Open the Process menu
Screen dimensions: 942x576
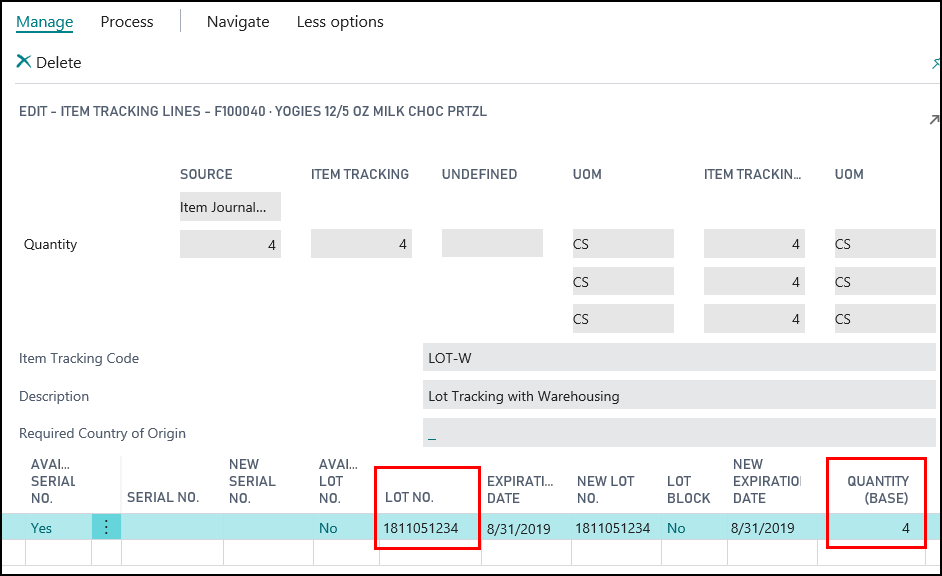(x=126, y=21)
